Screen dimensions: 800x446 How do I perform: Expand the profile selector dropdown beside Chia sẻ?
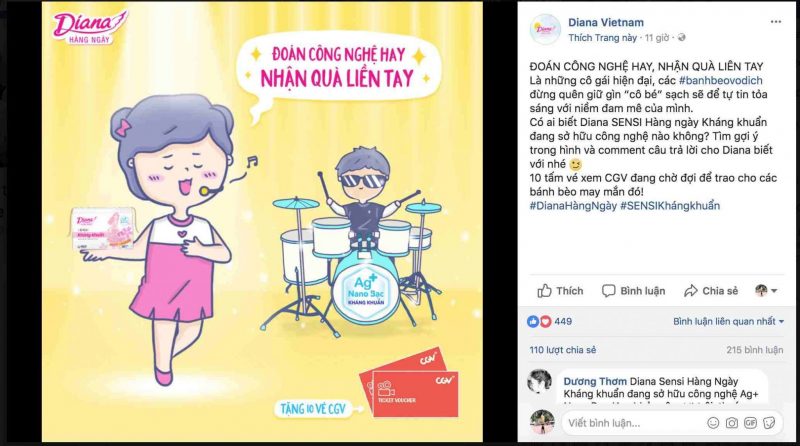766,291
